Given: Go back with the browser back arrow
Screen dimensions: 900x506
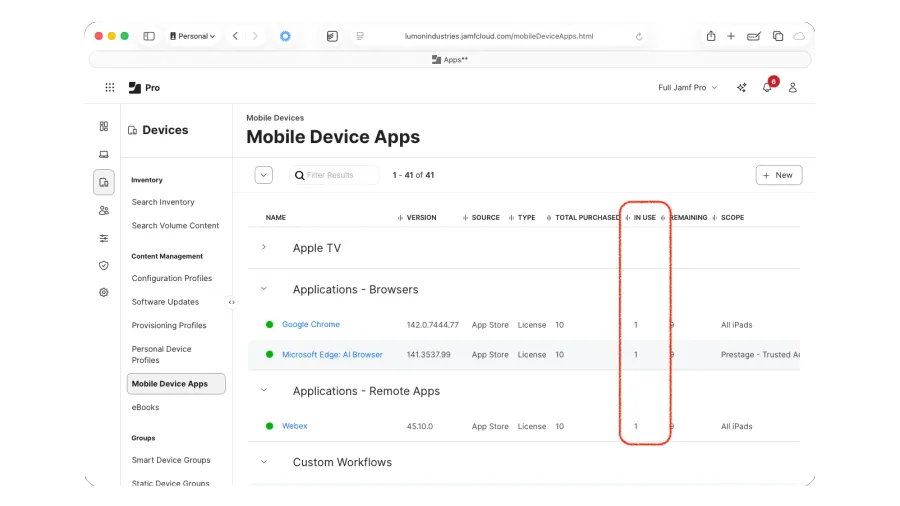Looking at the screenshot, I should [235, 36].
